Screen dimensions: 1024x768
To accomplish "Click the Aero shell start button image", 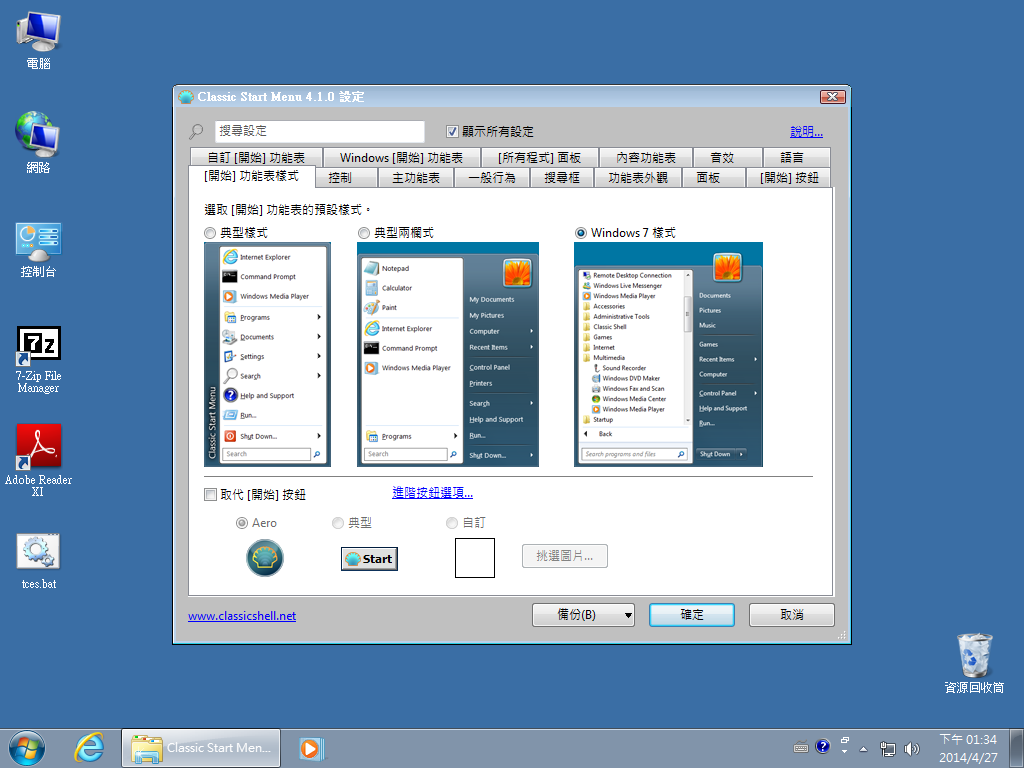I will click(264, 558).
